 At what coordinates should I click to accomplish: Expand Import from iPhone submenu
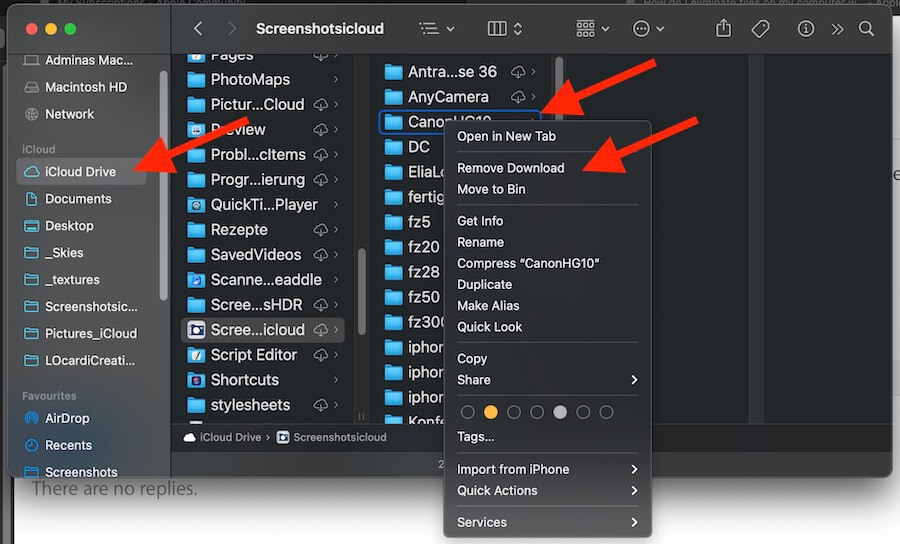[x=547, y=469]
